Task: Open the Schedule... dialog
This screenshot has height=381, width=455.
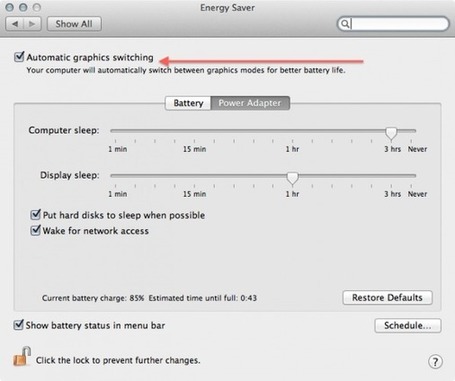Action: [x=408, y=326]
